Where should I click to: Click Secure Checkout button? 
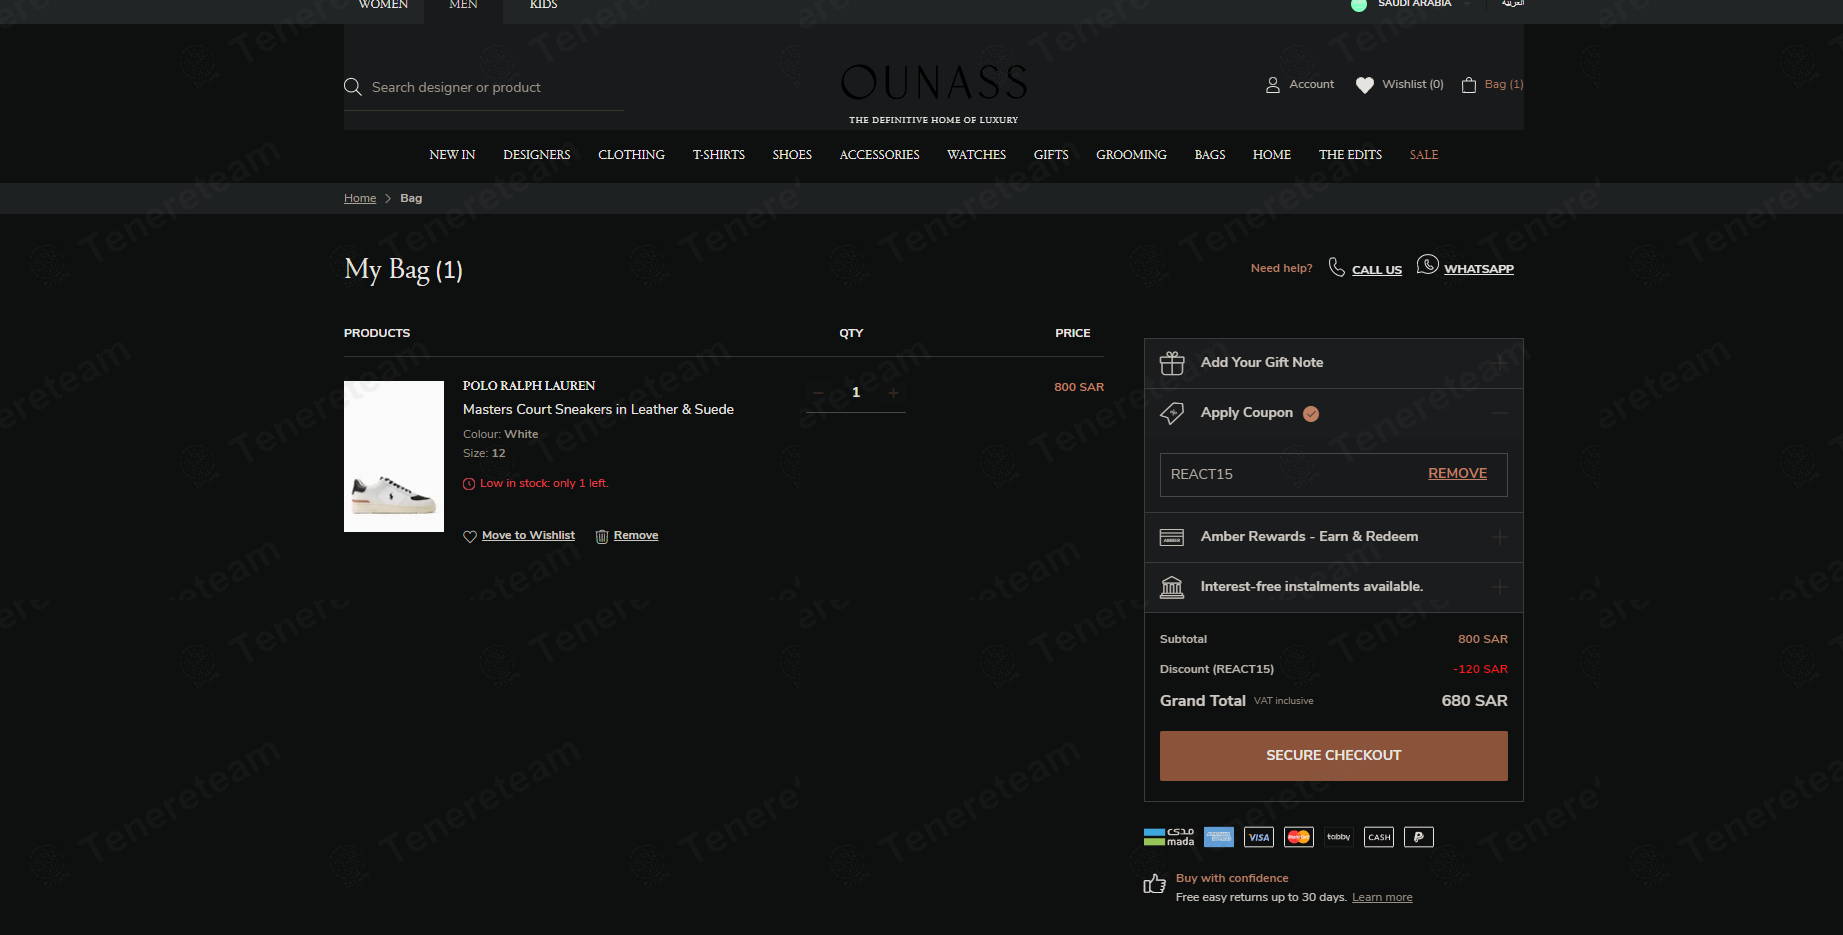click(x=1334, y=756)
